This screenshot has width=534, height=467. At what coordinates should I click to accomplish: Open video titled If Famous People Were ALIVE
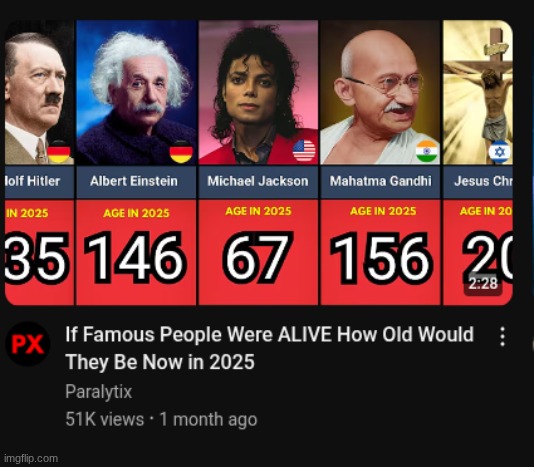pyautogui.click(x=269, y=348)
